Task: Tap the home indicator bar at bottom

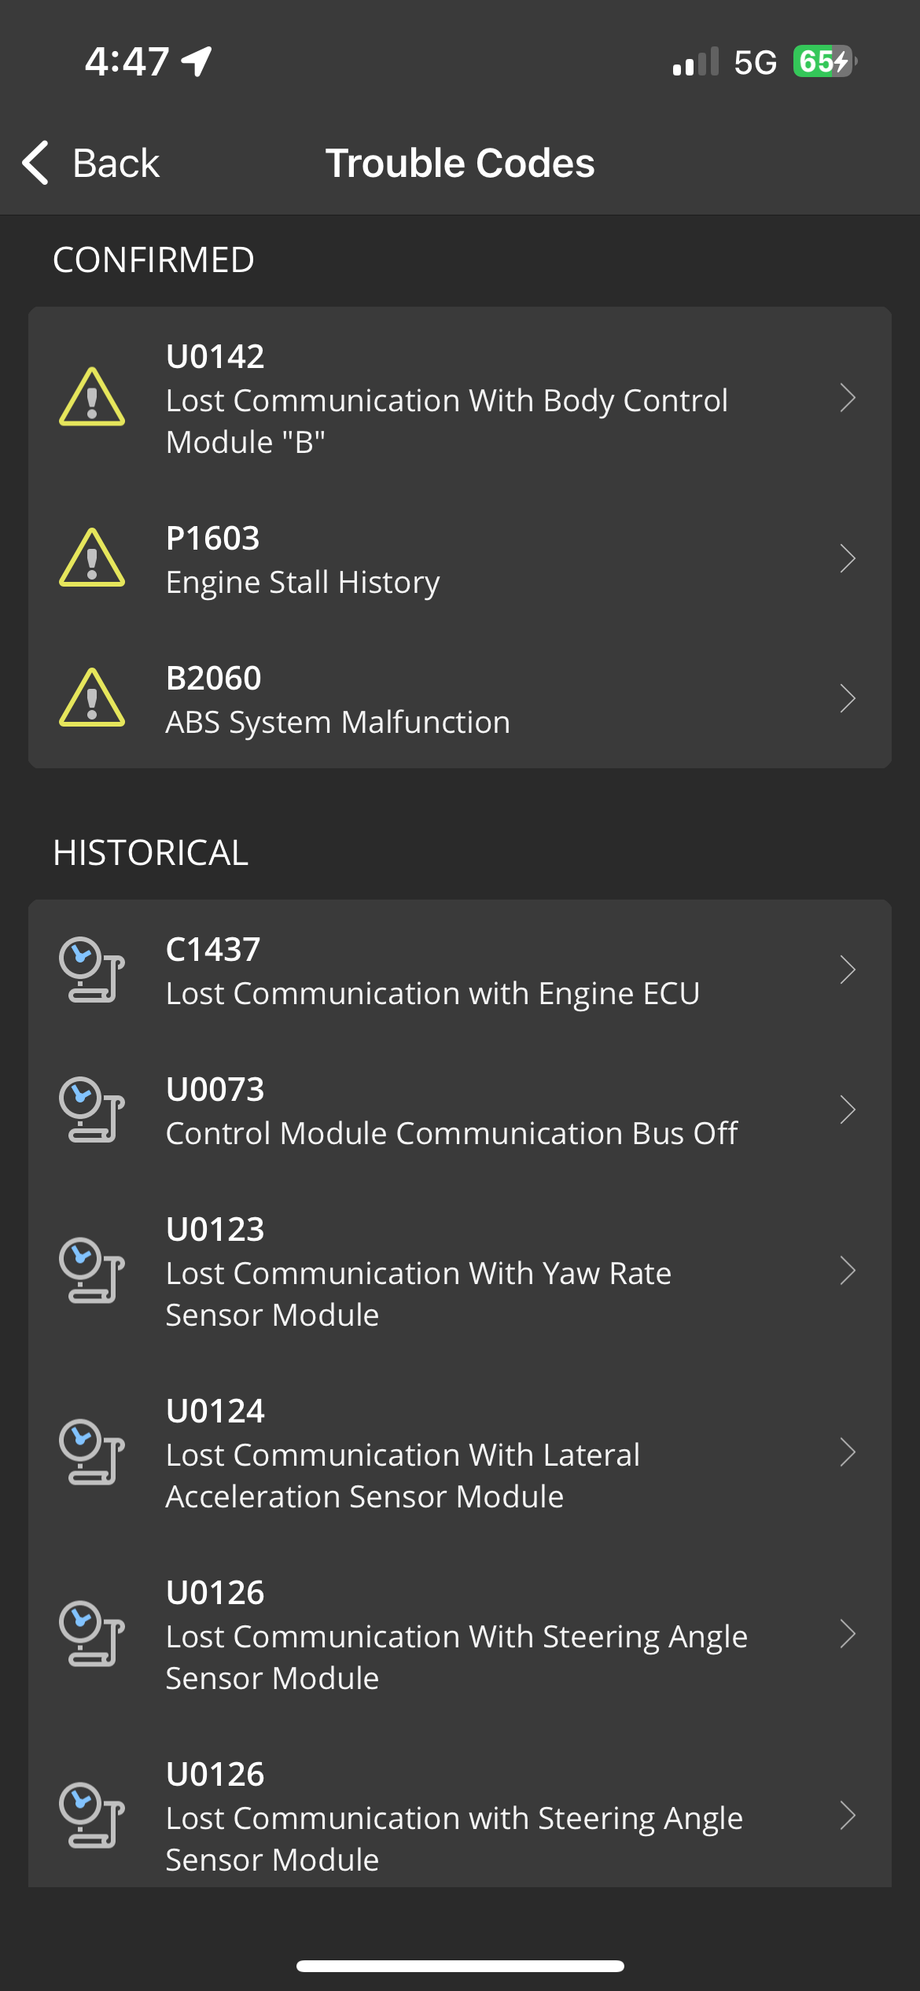Action: 460,1966
